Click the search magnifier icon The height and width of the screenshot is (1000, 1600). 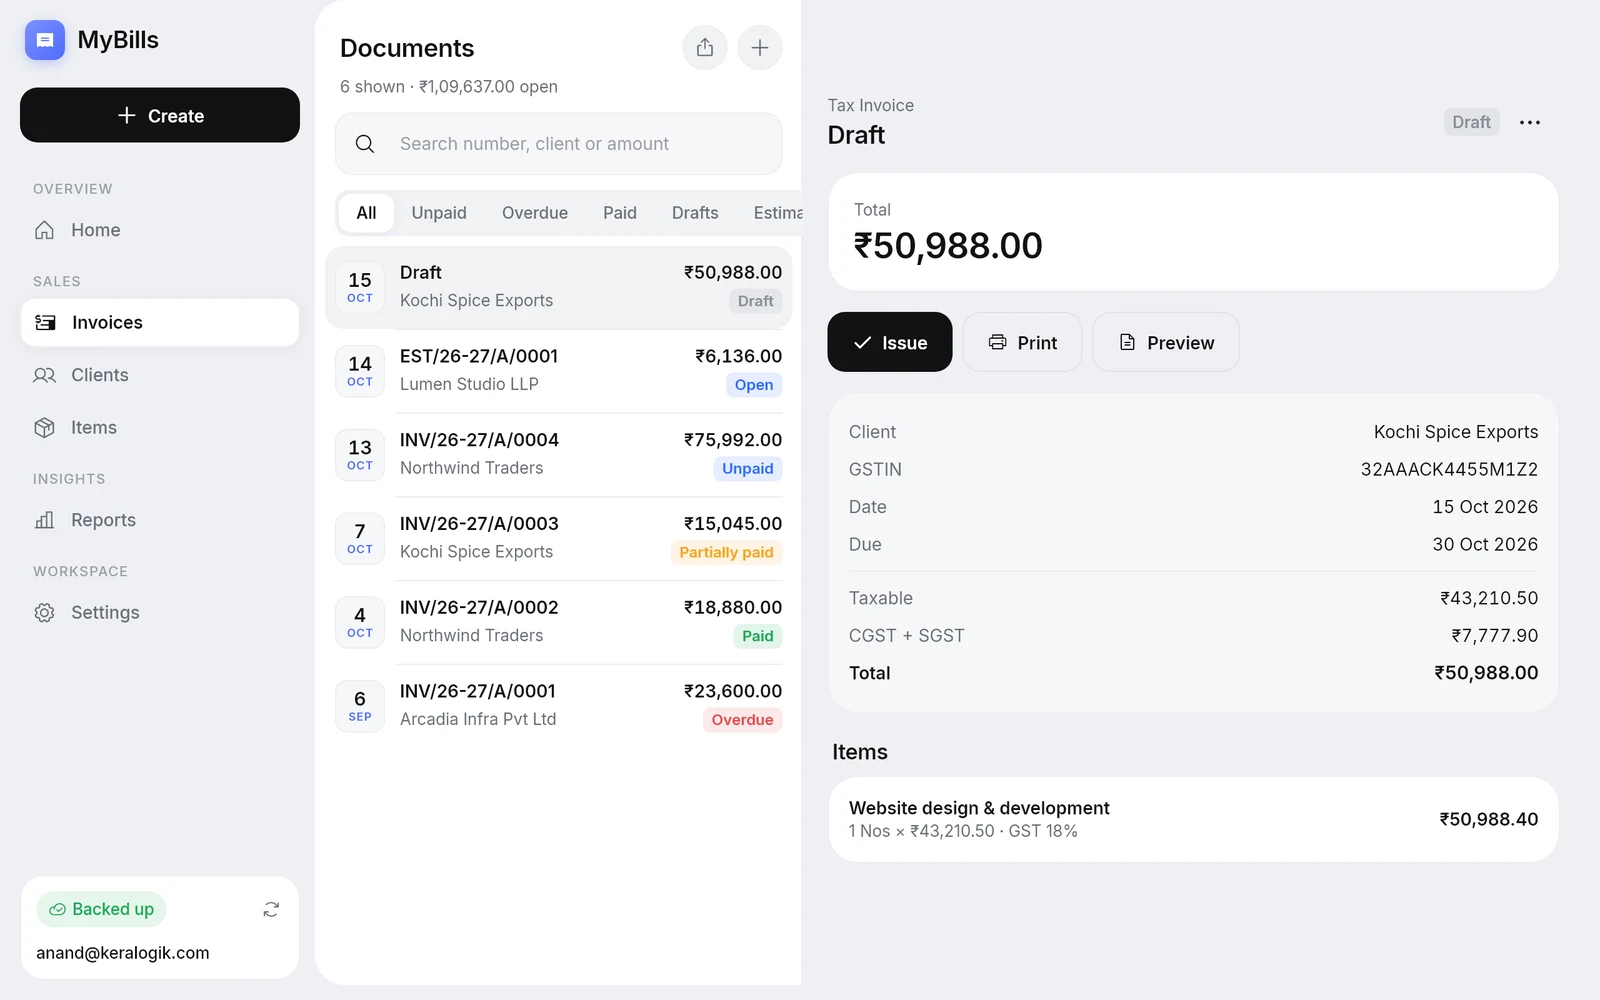coord(365,144)
